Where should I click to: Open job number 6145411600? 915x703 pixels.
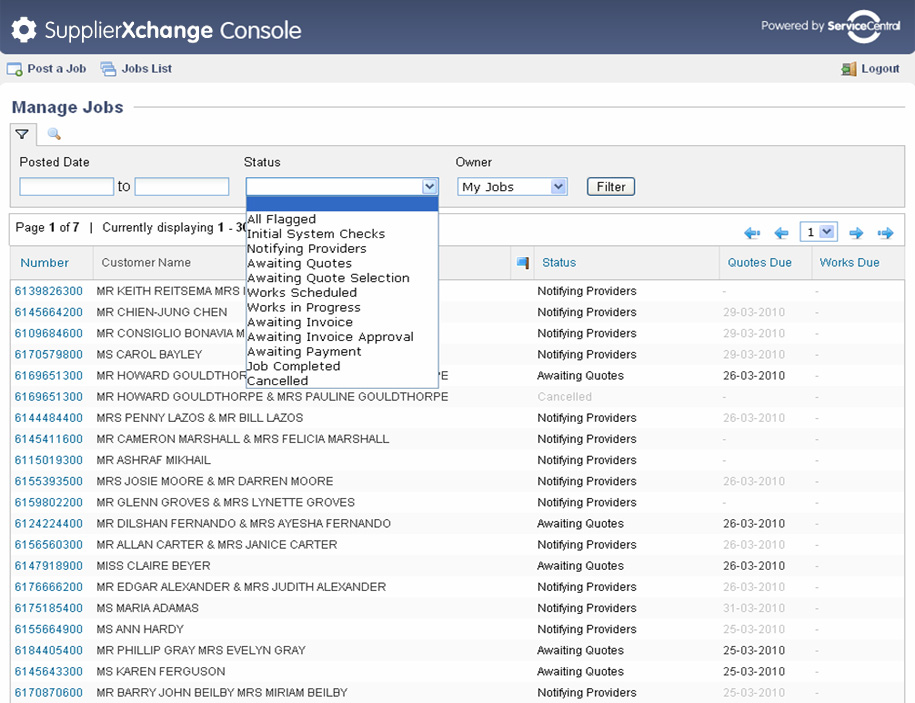[x=48, y=439]
